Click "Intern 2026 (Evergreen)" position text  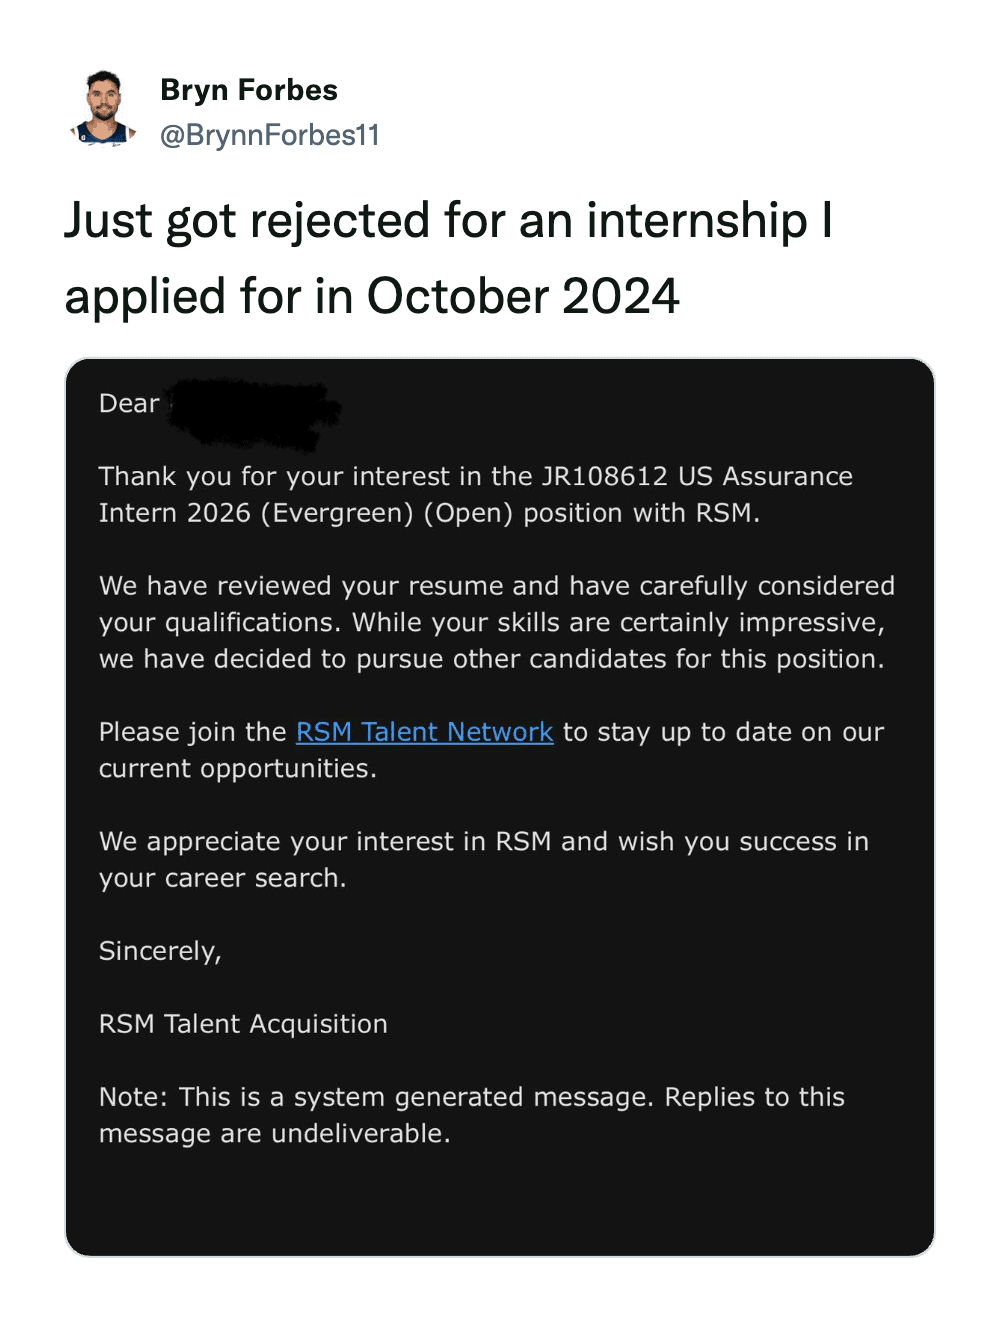coord(256,513)
